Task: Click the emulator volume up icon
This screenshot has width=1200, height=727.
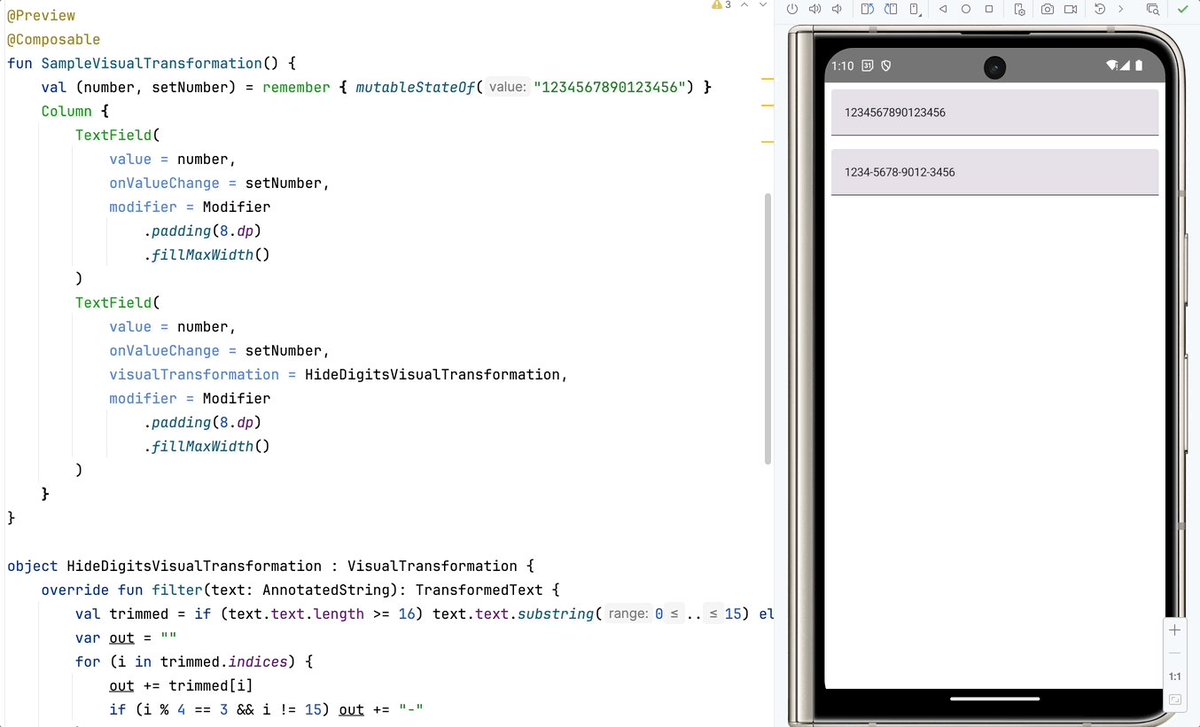Action: (815, 9)
